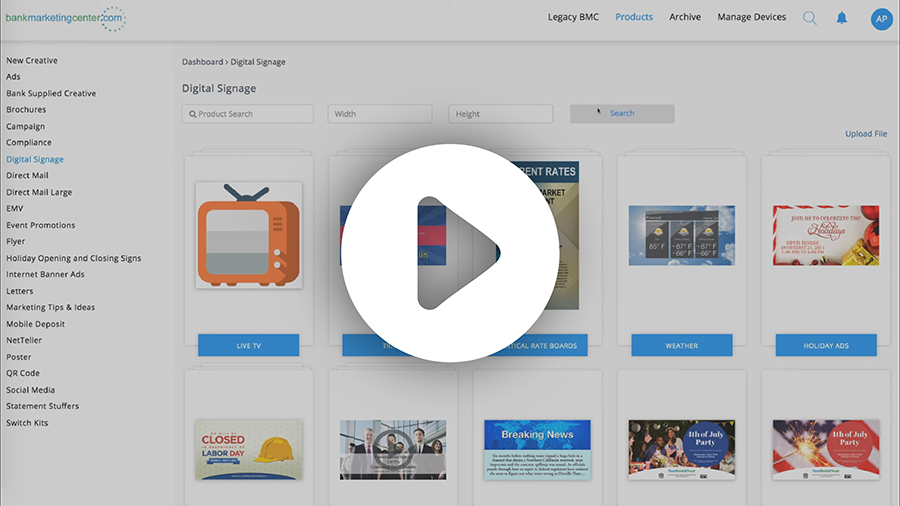Viewport: 900px width, 506px height.
Task: Select the Products menu item
Action: point(634,17)
